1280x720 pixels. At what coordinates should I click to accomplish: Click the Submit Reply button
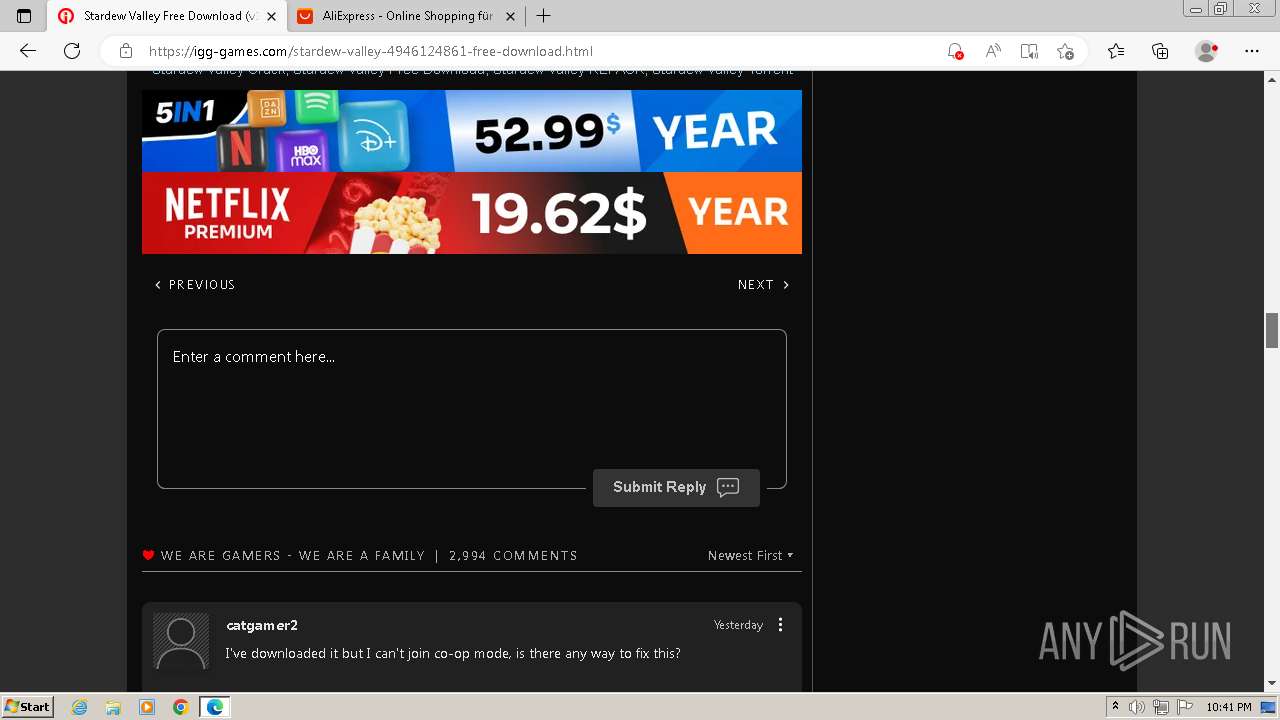[676, 487]
